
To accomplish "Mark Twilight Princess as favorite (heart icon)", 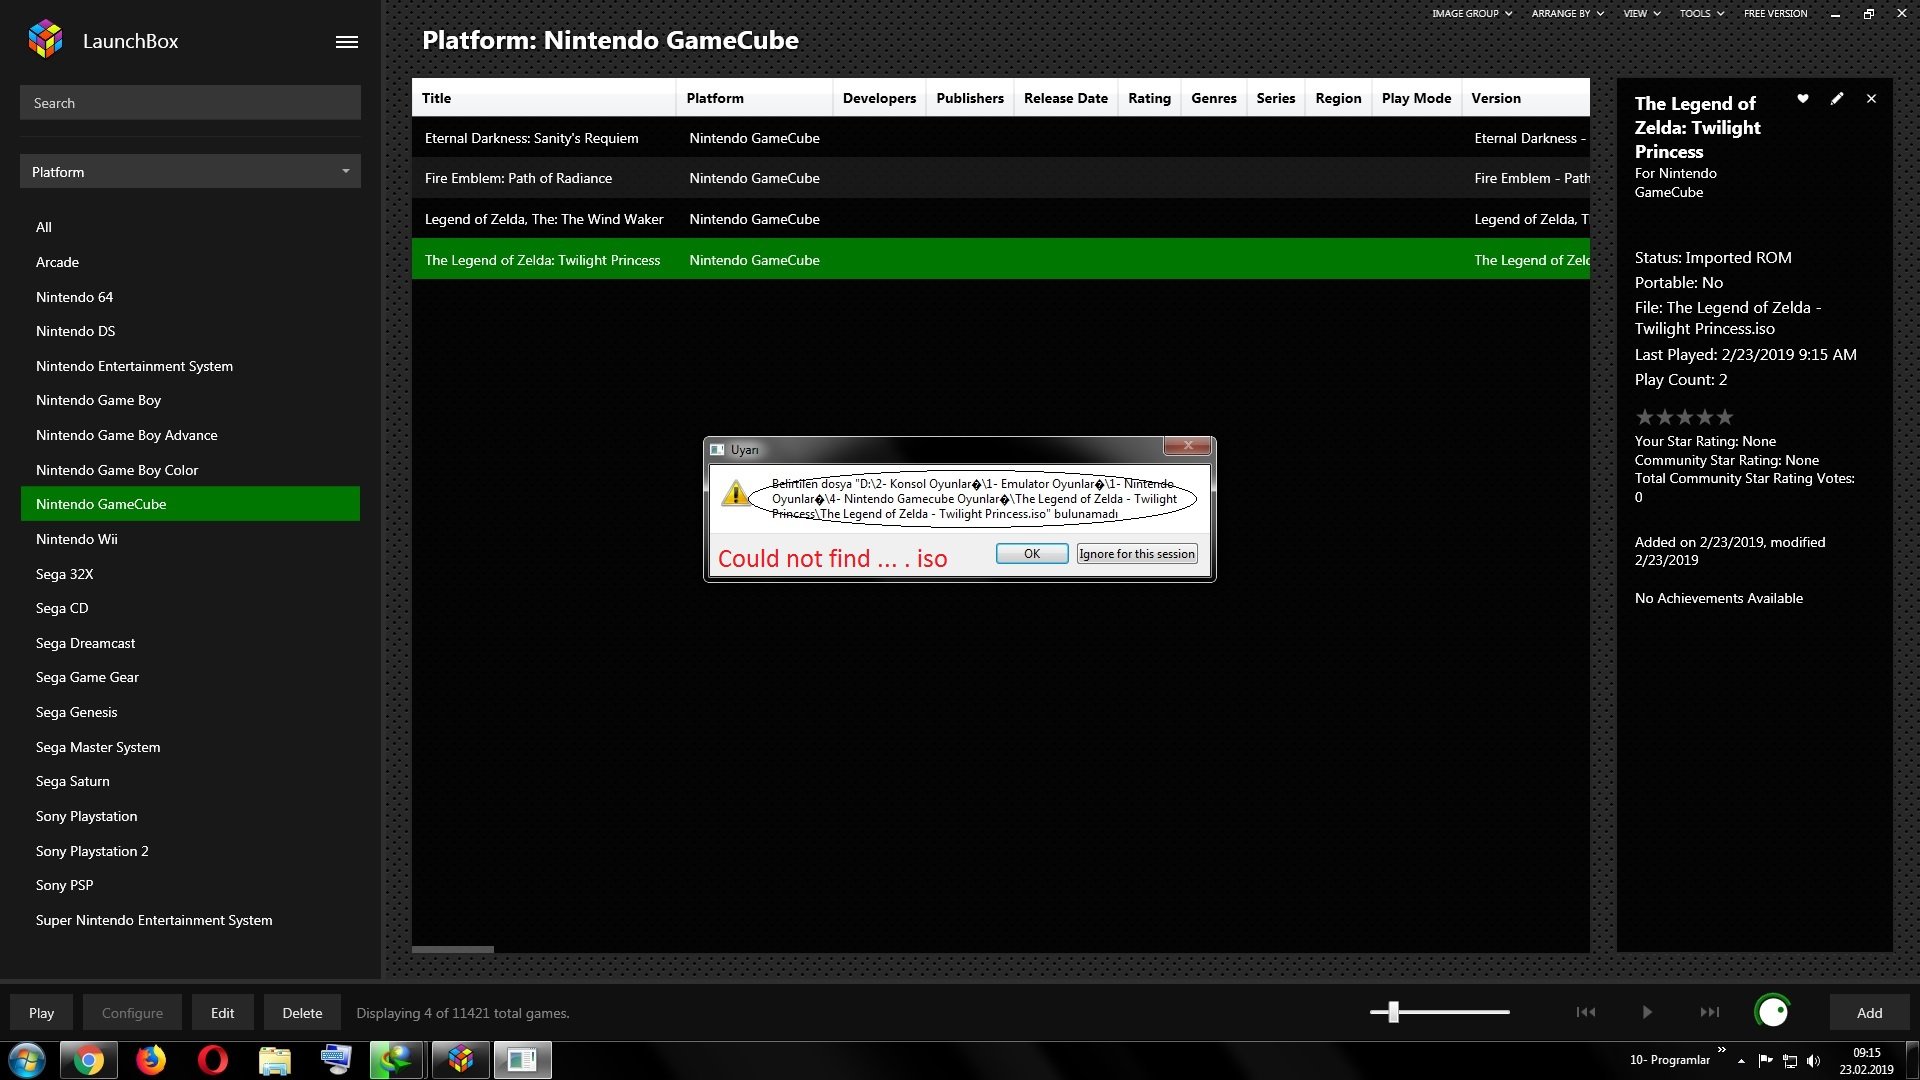I will click(x=1803, y=99).
